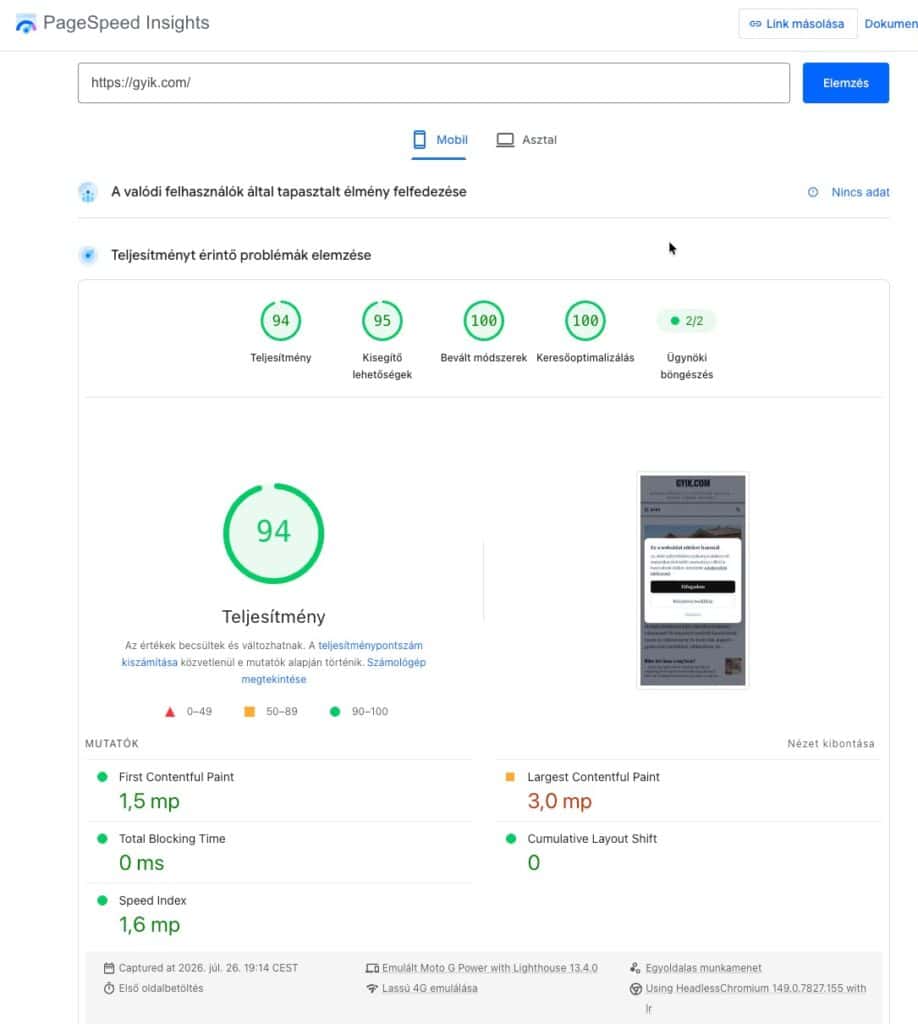Click the large 94 performance gauge
918x1024 pixels.
coord(274,533)
